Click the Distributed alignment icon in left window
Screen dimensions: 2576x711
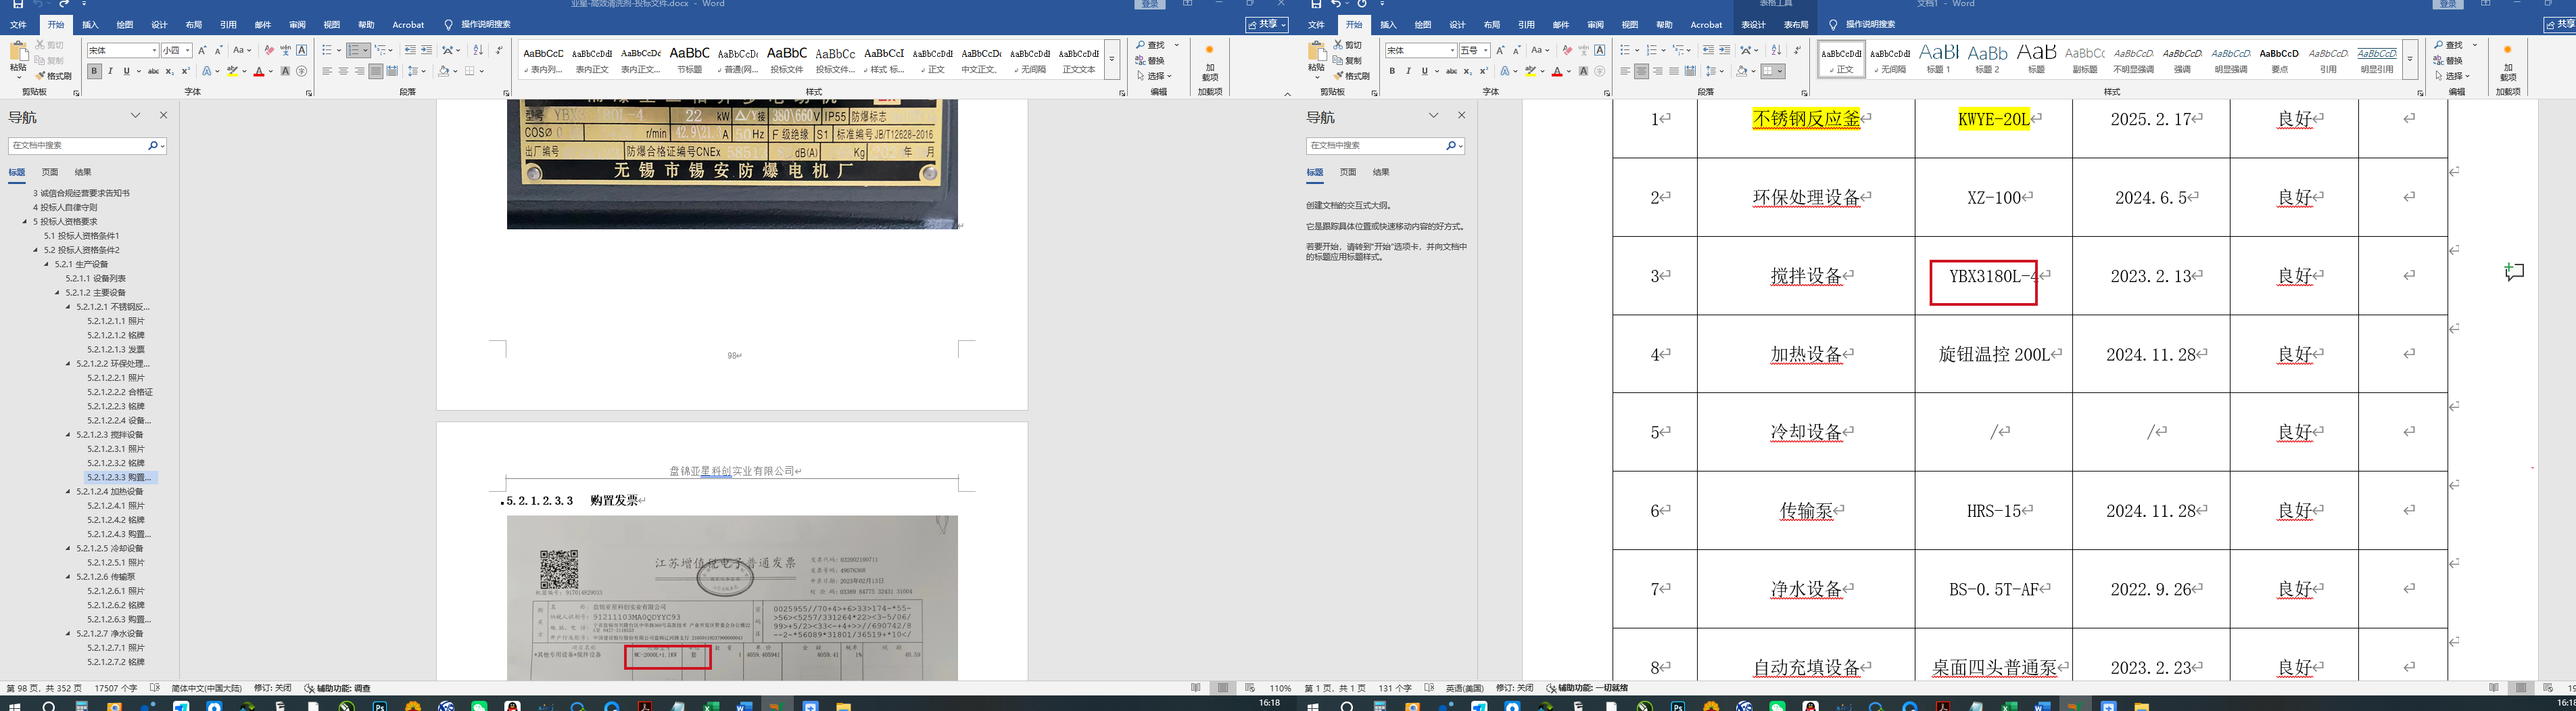click(x=392, y=71)
